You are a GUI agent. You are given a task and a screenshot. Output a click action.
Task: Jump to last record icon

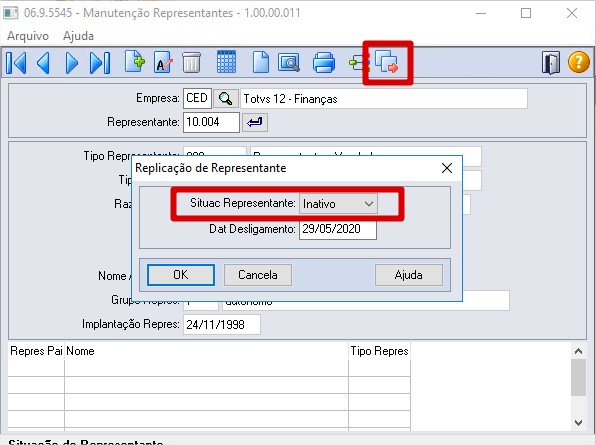(x=100, y=63)
